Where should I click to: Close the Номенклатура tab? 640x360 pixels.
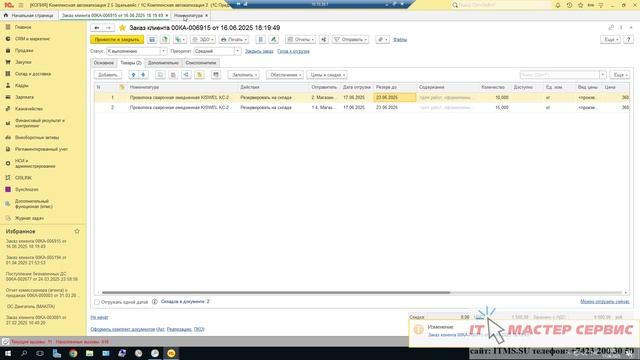tap(207, 16)
